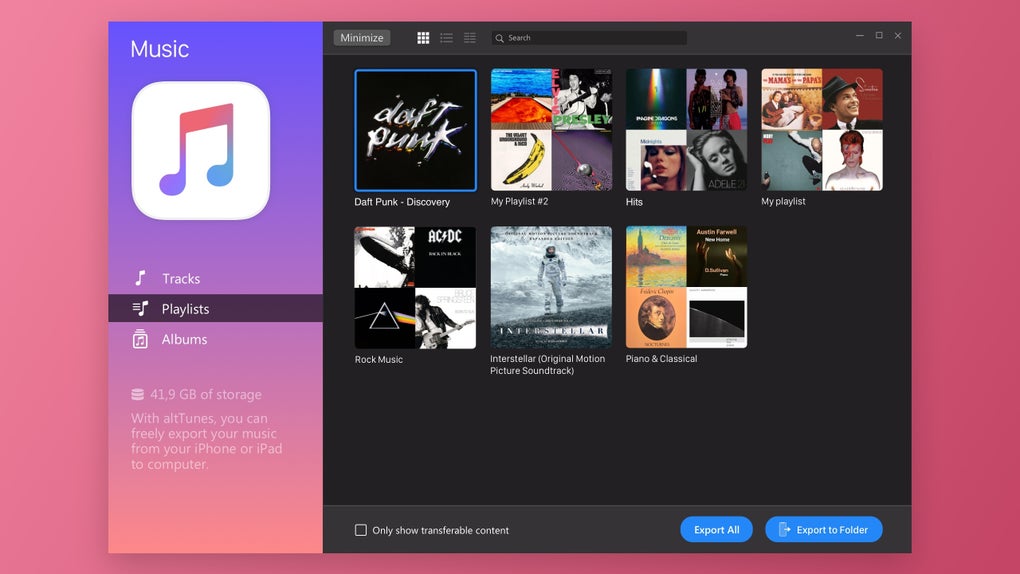The width and height of the screenshot is (1020, 574).
Task: Click the Minimize button
Action: click(x=362, y=38)
